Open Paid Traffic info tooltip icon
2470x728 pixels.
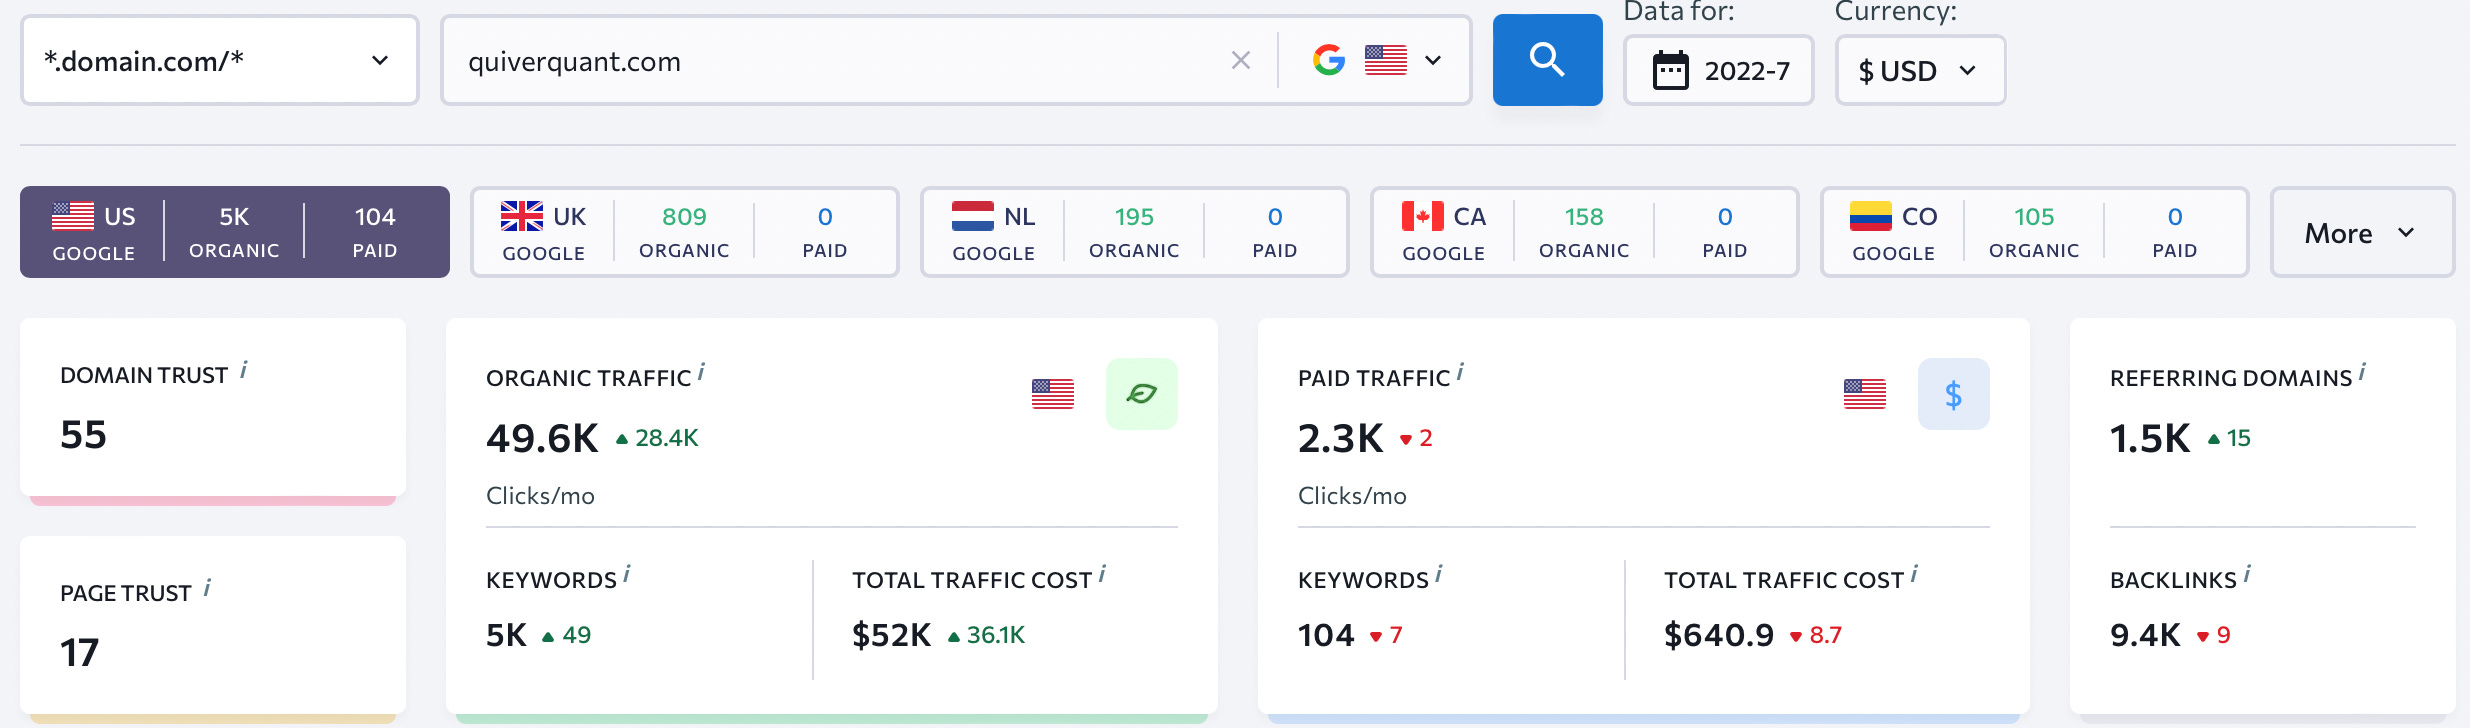point(1460,372)
